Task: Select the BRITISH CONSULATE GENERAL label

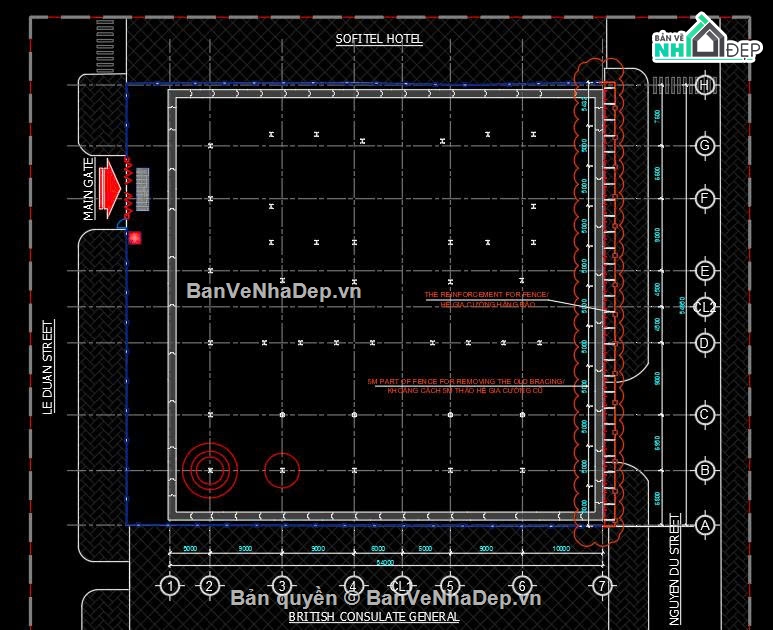Action: (x=374, y=617)
